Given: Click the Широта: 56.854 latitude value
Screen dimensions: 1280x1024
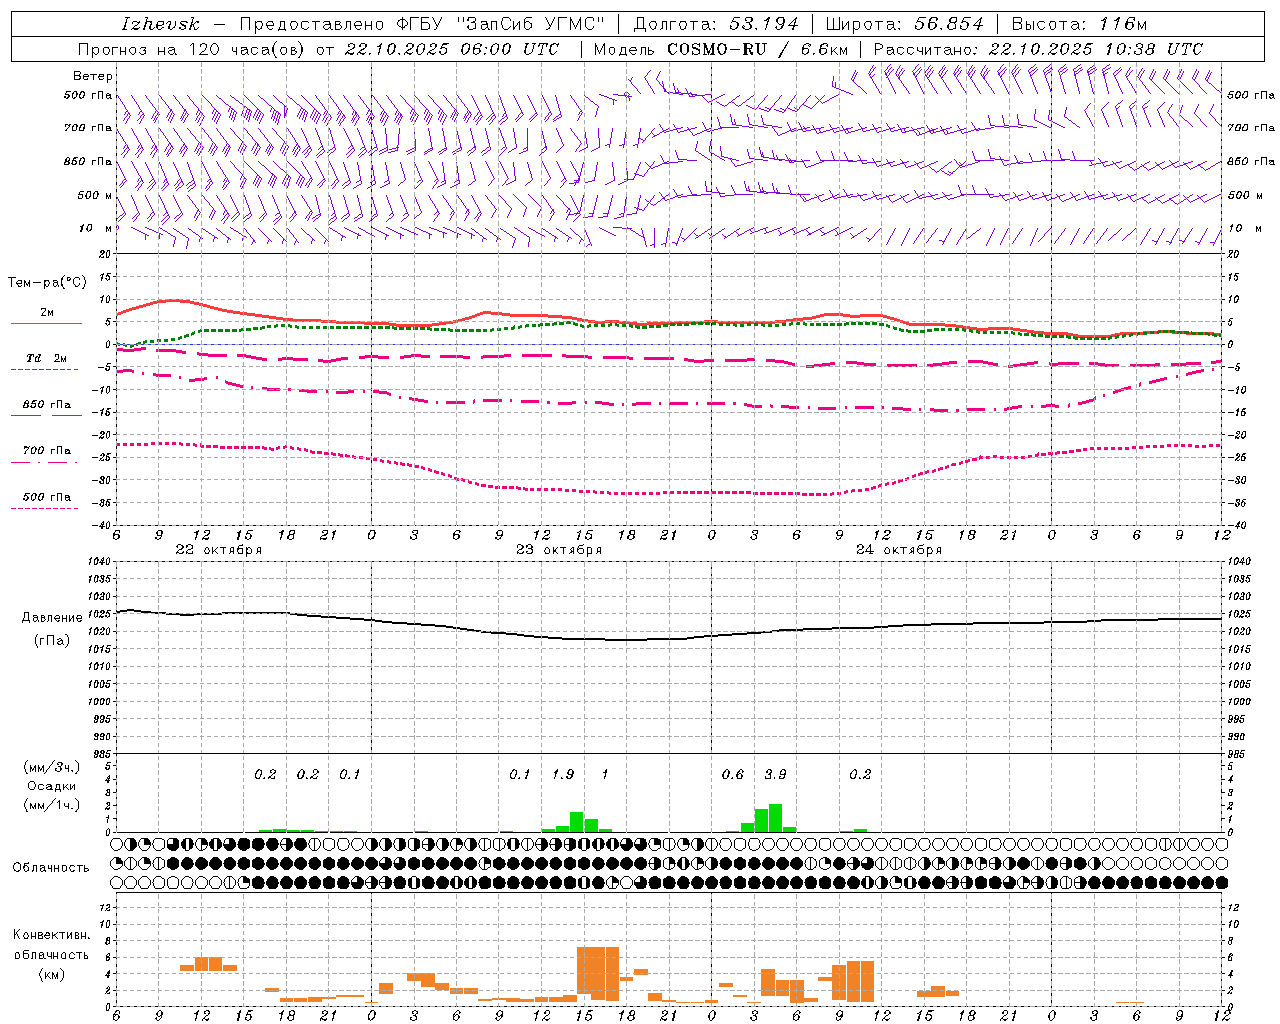Looking at the screenshot, I should point(904,24).
